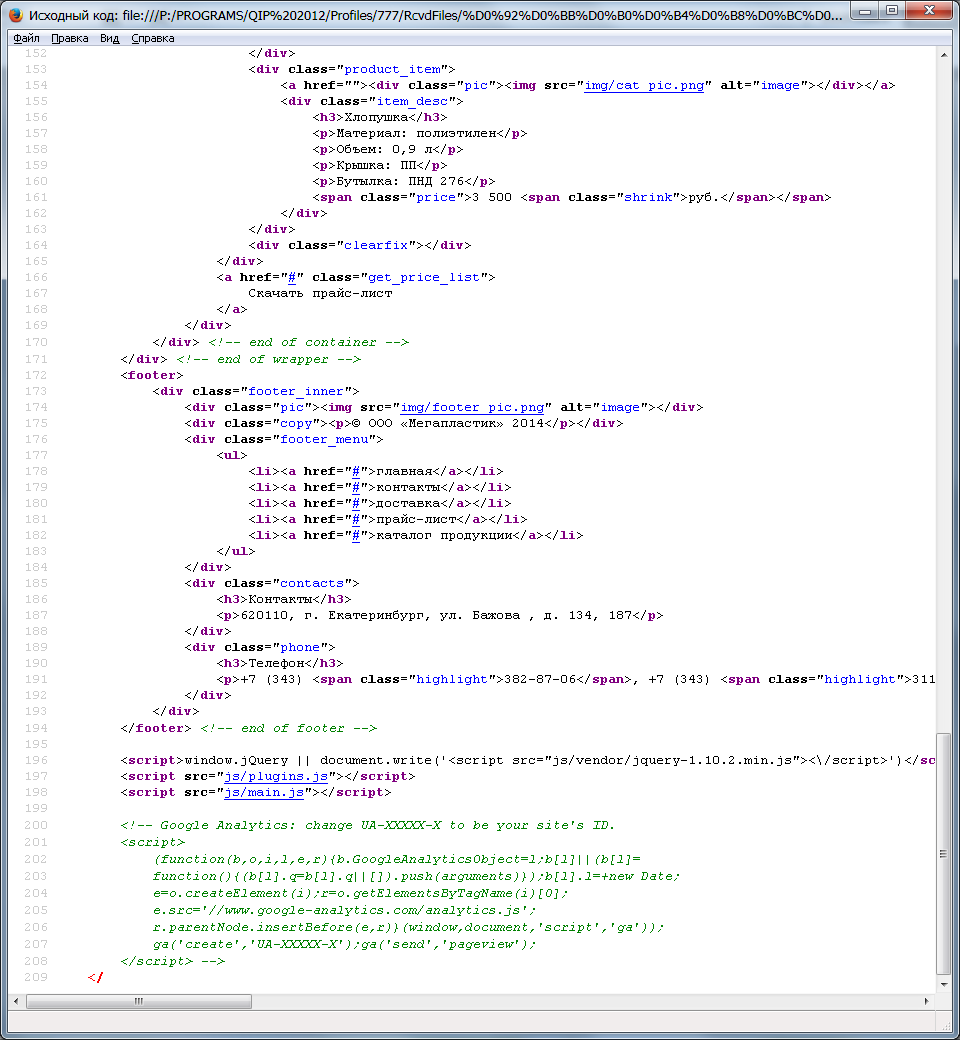Open the img/cat_pic.png link
This screenshot has width=960, height=1040.
pos(644,86)
